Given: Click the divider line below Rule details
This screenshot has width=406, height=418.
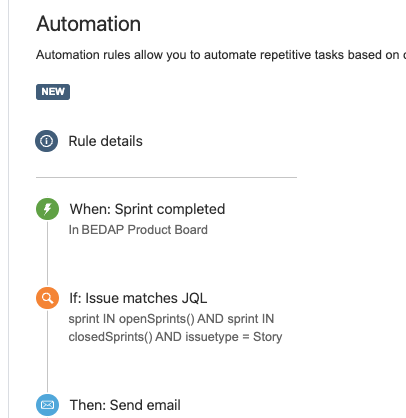Looking at the screenshot, I should tap(166, 177).
